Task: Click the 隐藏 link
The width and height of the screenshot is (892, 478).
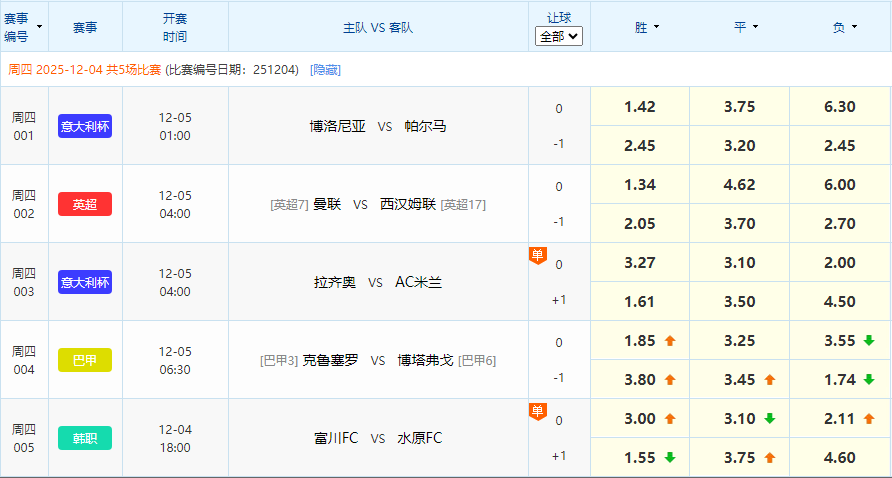Action: (x=325, y=70)
